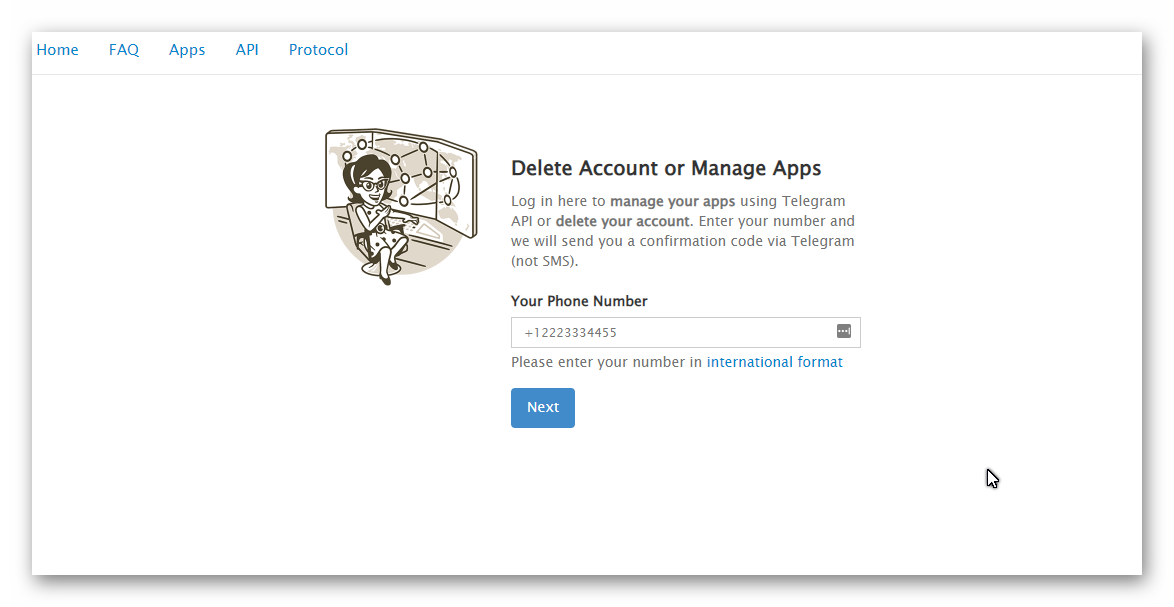1174x607 pixels.
Task: Click the 'Please enter your number in' text
Action: 606,362
